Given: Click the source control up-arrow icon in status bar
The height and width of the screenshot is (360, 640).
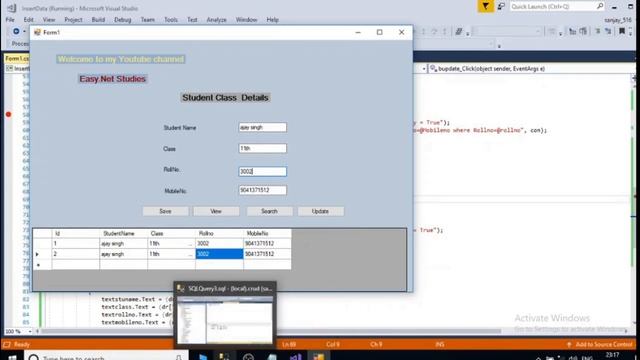Looking at the screenshot, I should [x=569, y=344].
